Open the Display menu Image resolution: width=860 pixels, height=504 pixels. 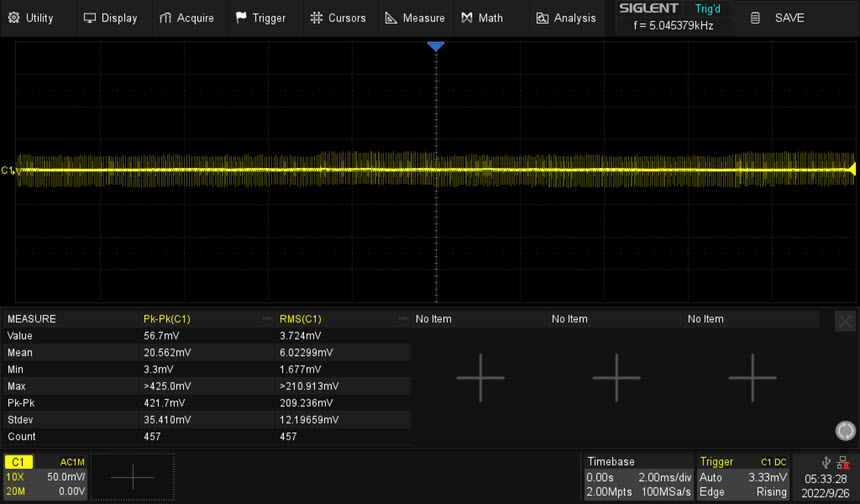point(110,18)
